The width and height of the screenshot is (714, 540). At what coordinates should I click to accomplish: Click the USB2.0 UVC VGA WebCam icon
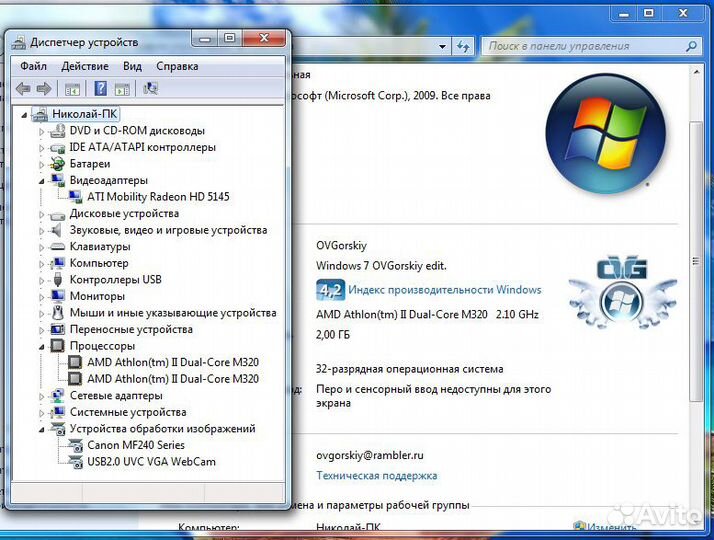click(x=75, y=462)
